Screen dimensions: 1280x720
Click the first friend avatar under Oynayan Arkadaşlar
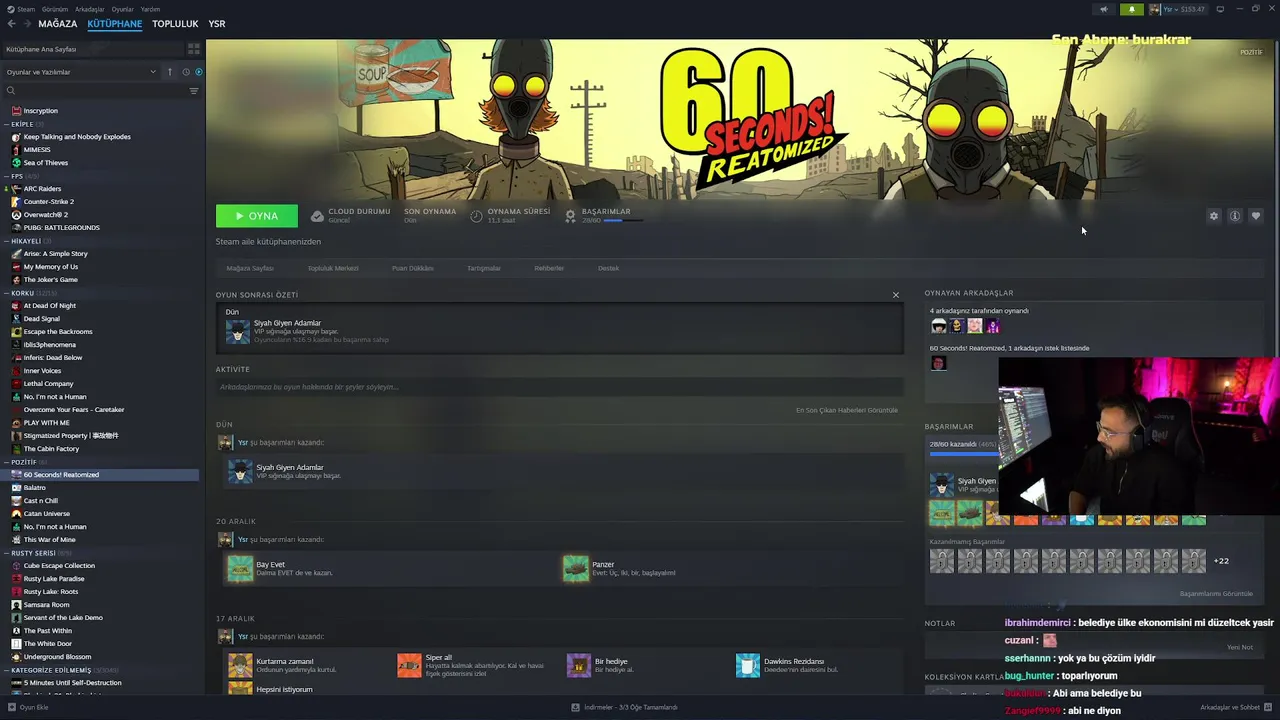(938, 326)
